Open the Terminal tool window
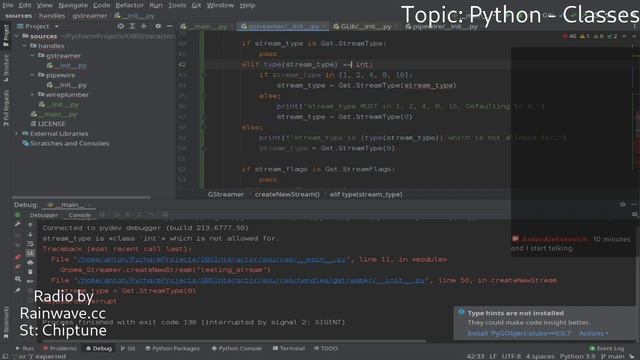 tap(289, 349)
